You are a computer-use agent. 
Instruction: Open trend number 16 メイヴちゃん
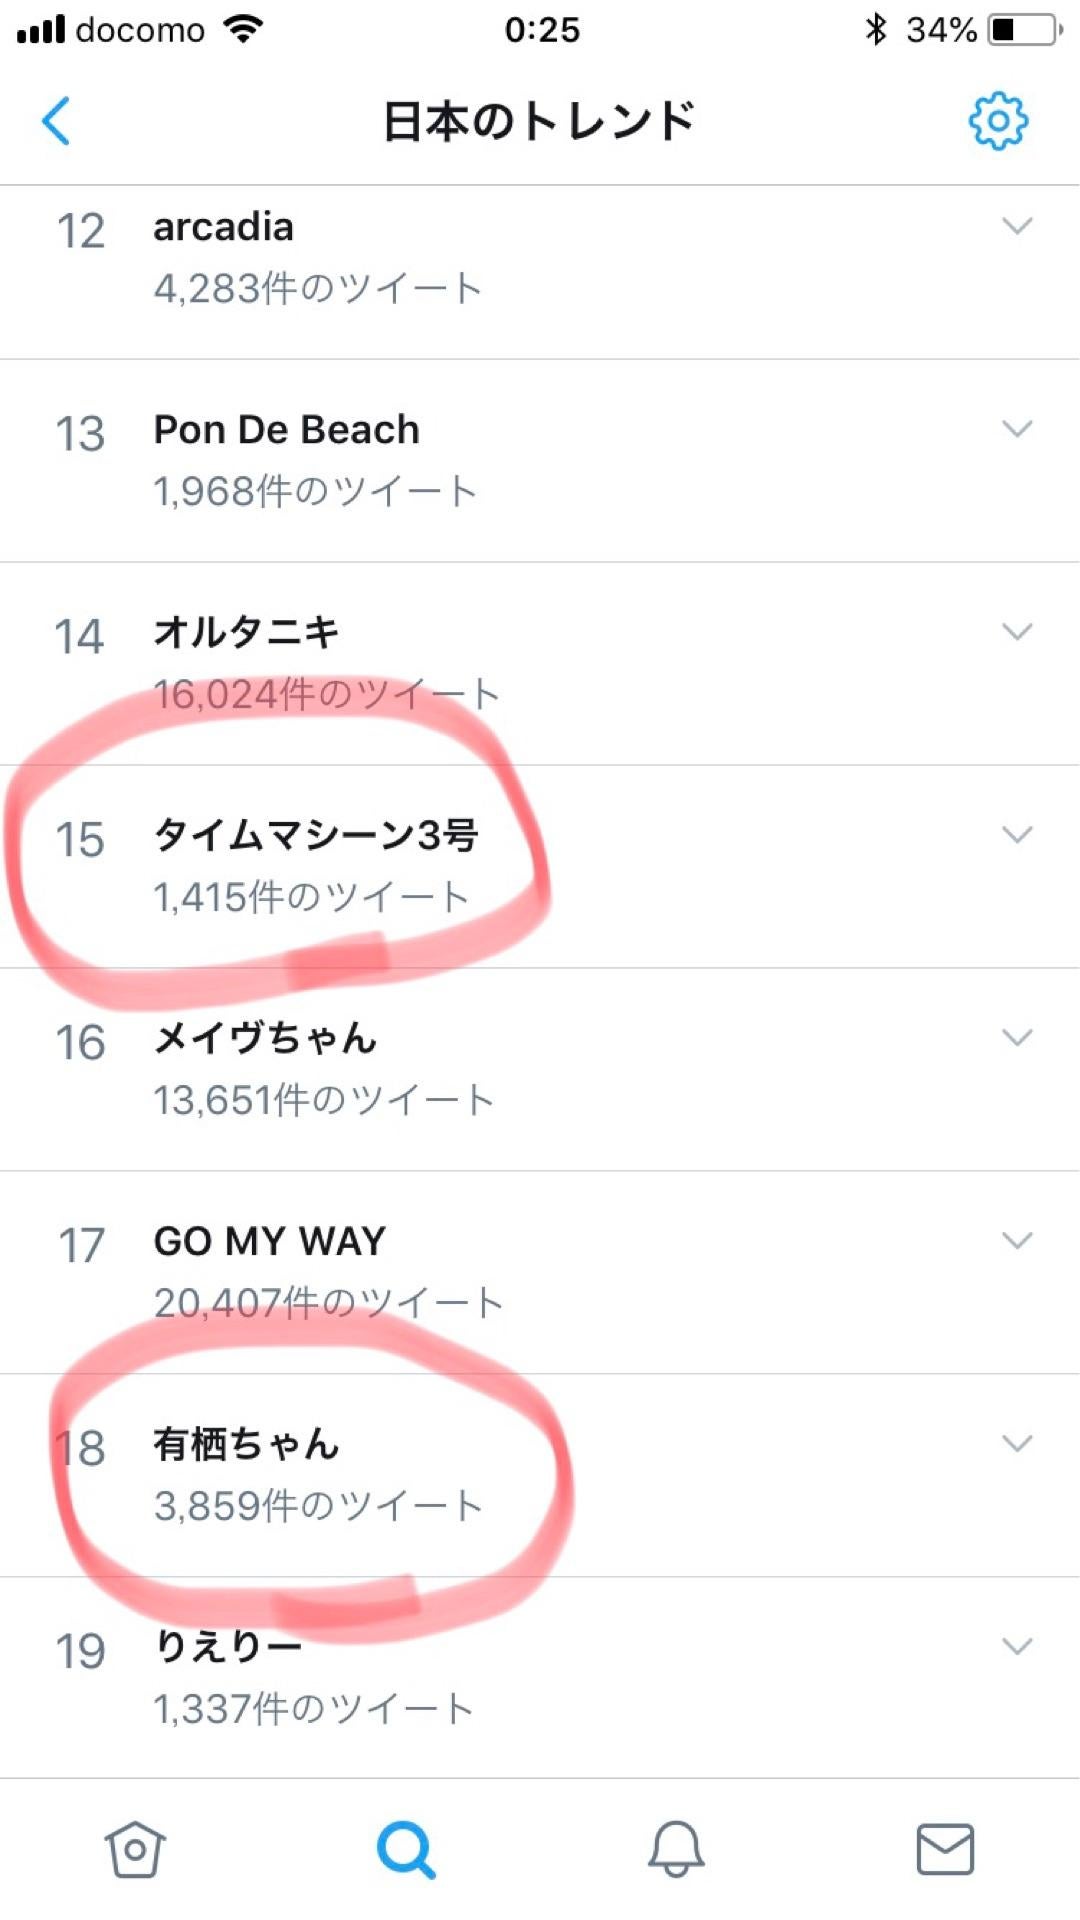[540, 1069]
